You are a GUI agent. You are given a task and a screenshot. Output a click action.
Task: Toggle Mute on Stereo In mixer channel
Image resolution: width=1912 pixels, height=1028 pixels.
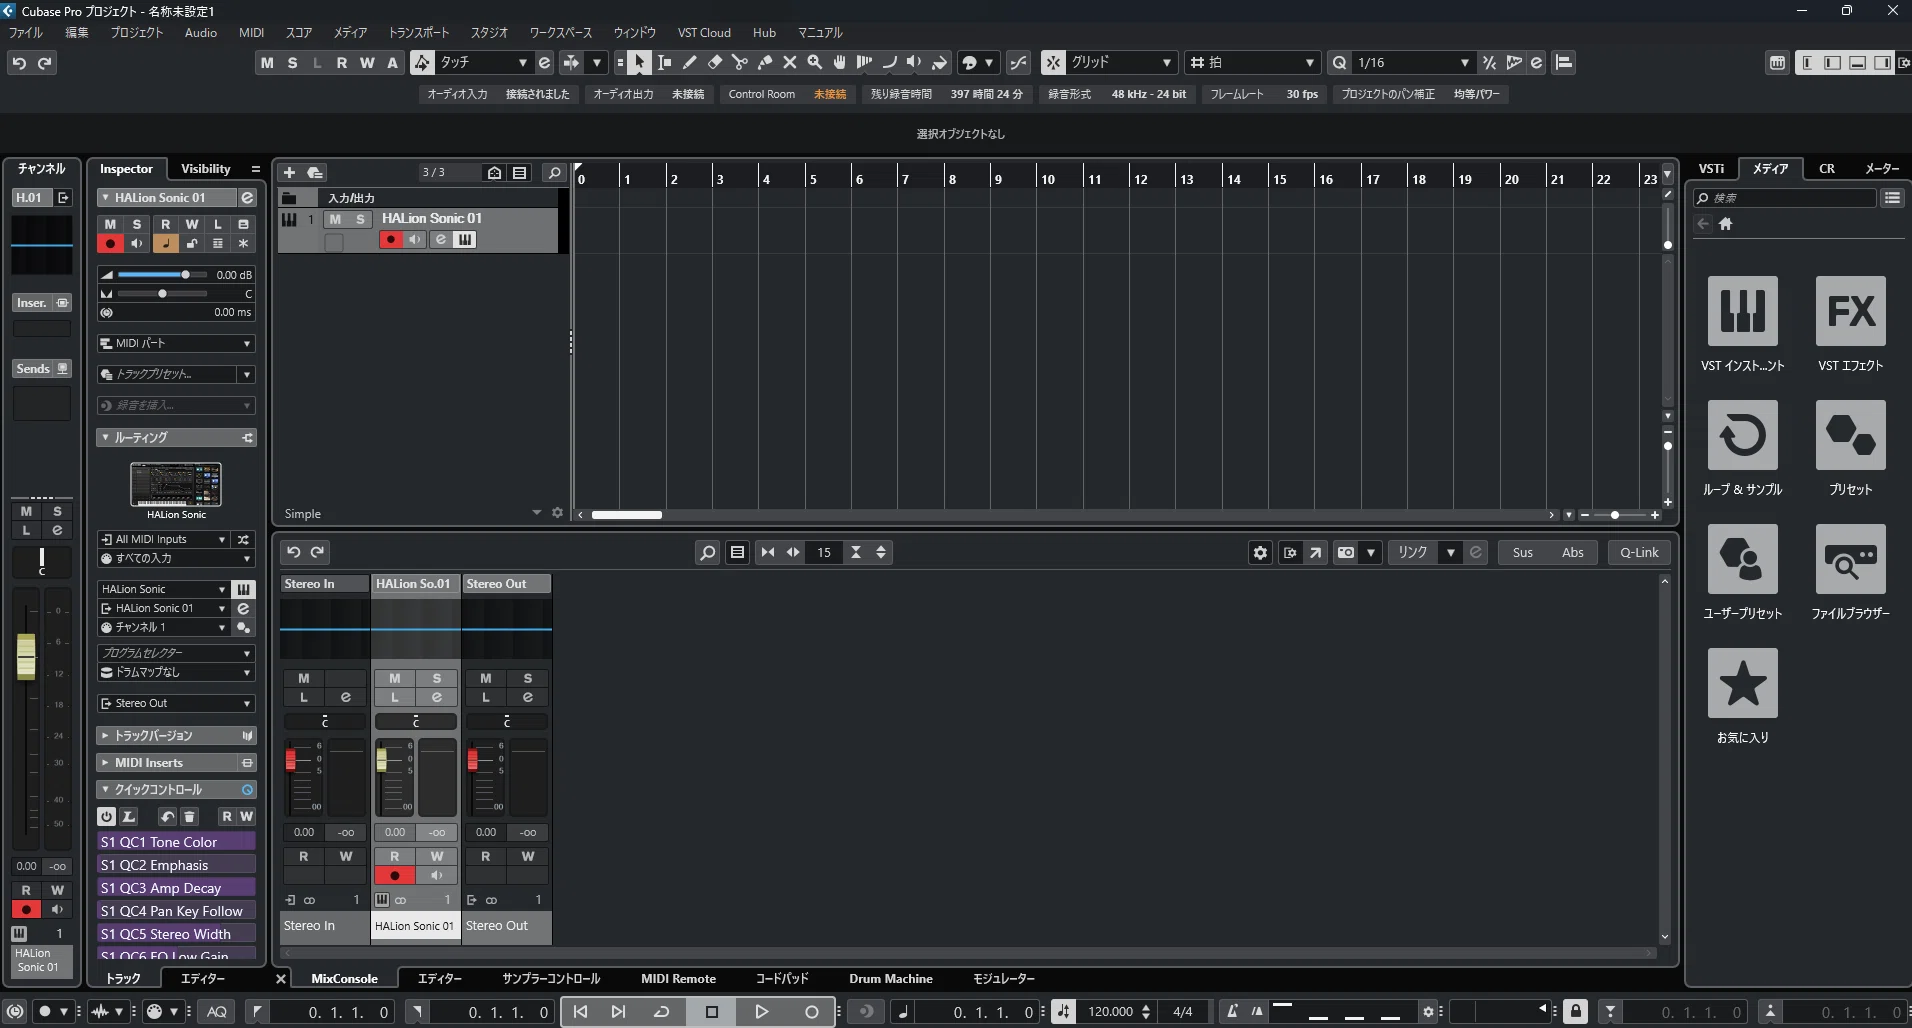(x=304, y=678)
